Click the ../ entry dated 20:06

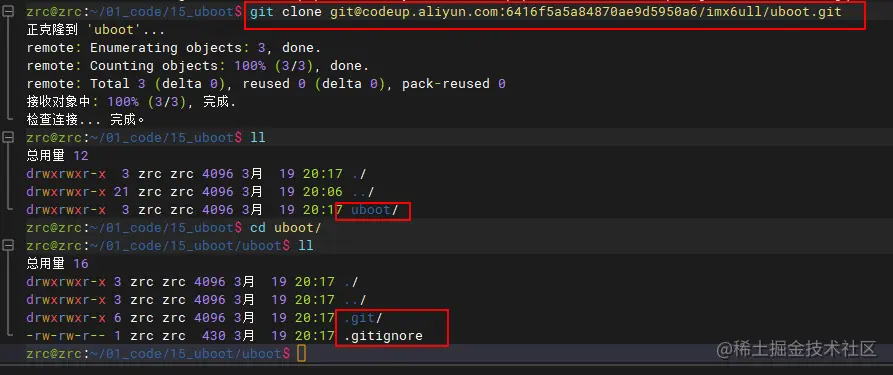point(363,191)
